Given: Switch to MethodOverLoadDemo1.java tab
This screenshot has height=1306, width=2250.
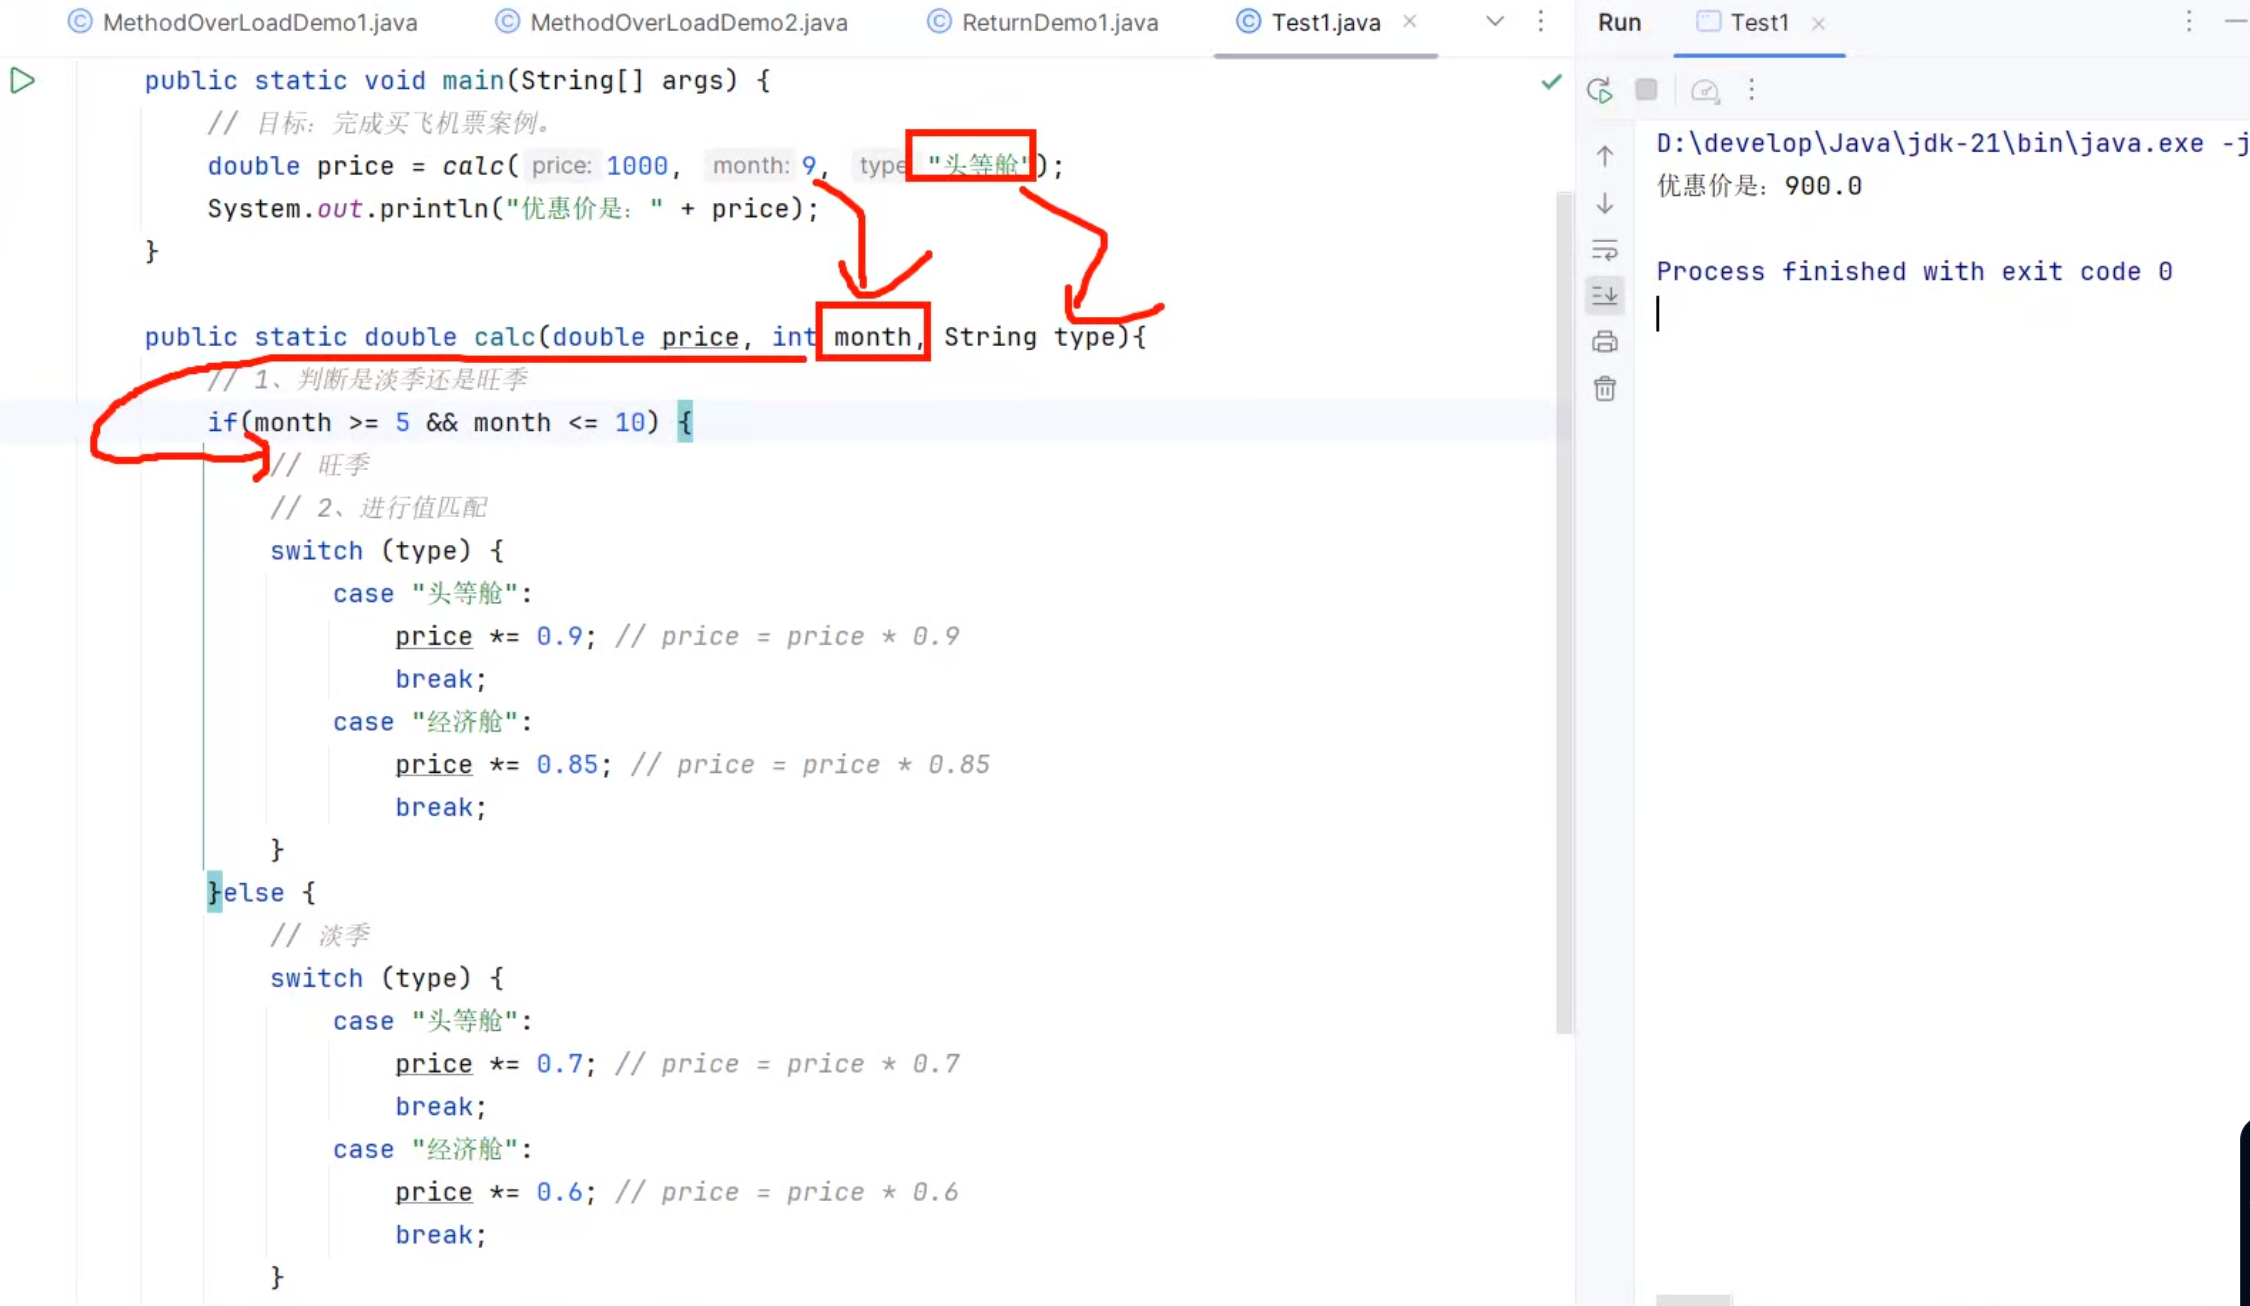Looking at the screenshot, I should (x=242, y=22).
